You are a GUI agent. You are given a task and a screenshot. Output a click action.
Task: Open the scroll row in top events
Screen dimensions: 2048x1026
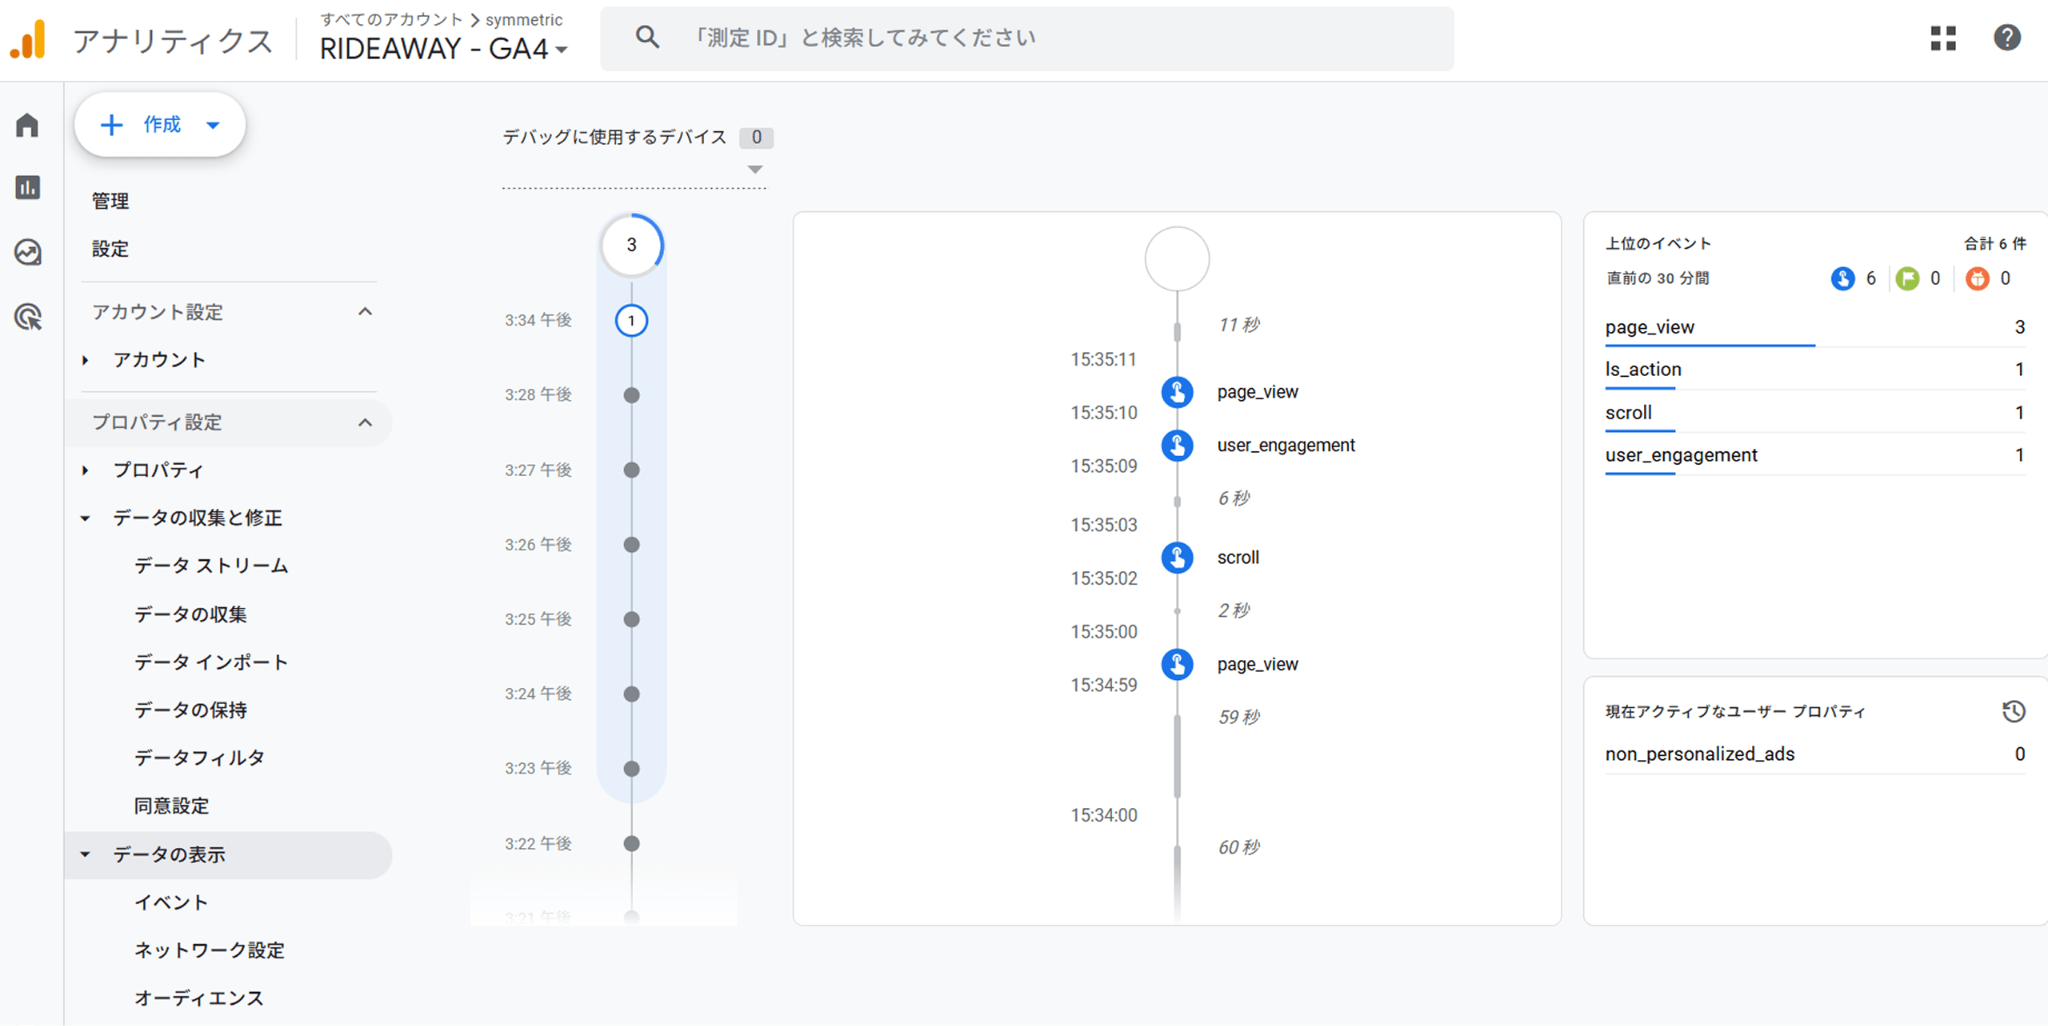(x=1815, y=413)
